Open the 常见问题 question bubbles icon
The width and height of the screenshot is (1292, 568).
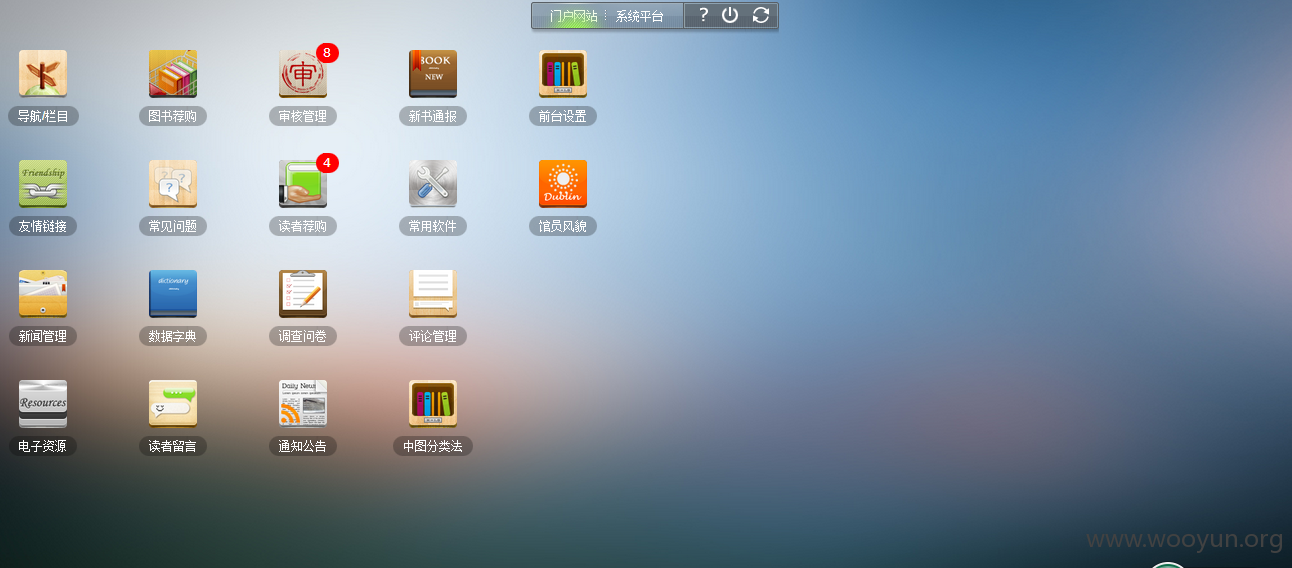(173, 184)
